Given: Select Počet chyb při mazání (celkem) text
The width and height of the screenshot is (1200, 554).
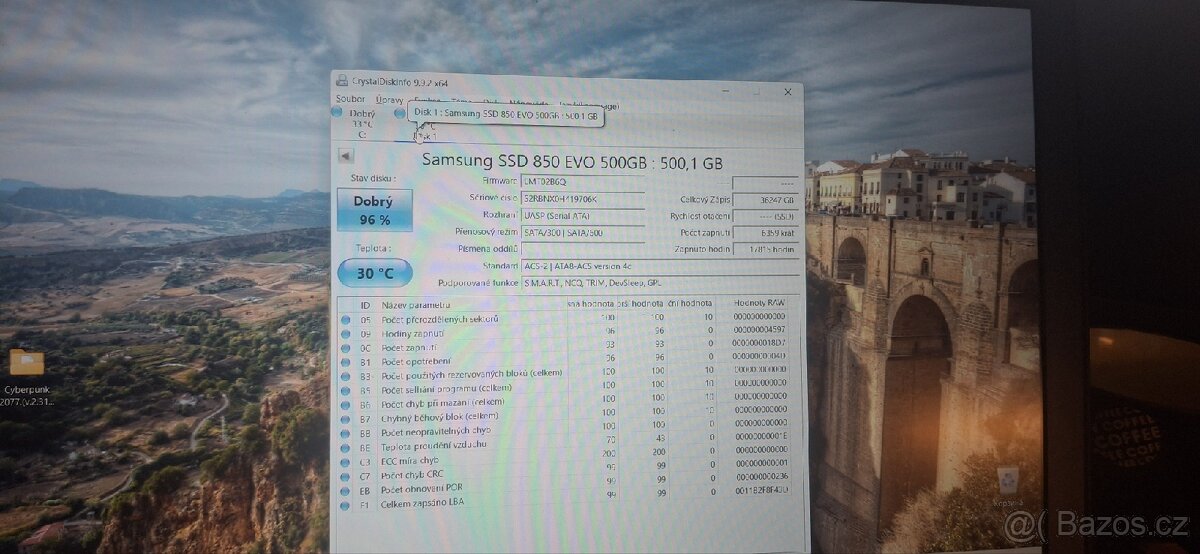Looking at the screenshot, I should [442, 402].
